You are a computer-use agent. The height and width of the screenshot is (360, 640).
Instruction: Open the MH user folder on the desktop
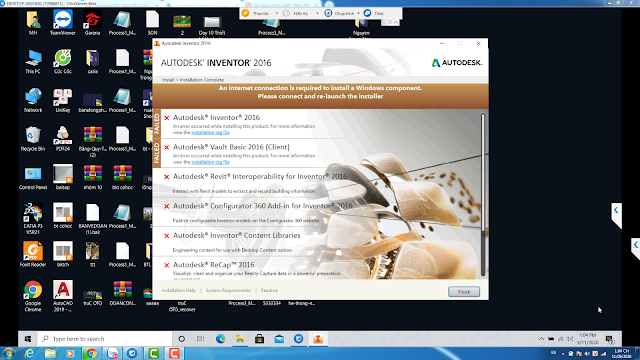(x=33, y=22)
